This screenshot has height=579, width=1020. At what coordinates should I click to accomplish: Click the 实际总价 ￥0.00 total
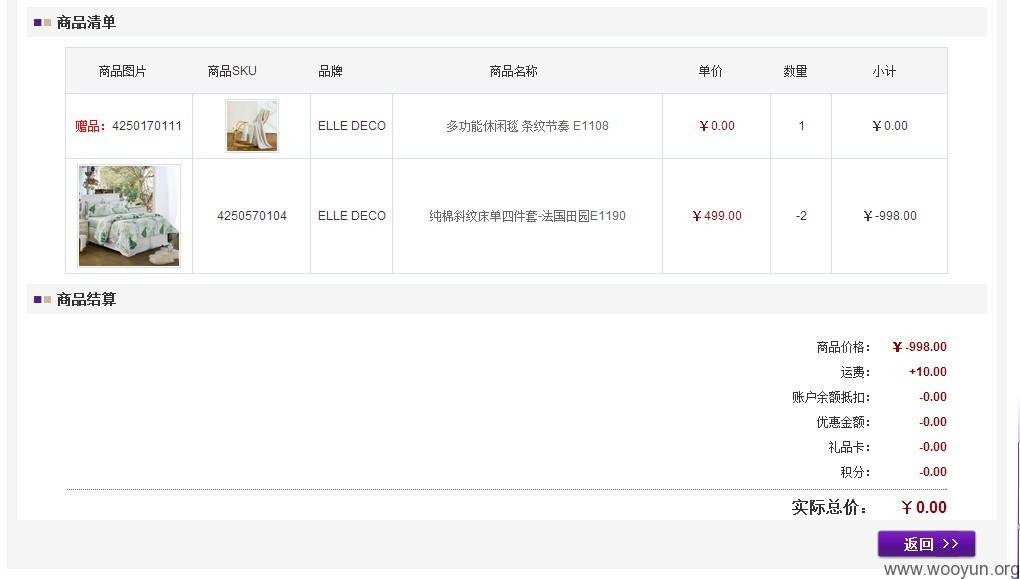pyautogui.click(x=924, y=507)
